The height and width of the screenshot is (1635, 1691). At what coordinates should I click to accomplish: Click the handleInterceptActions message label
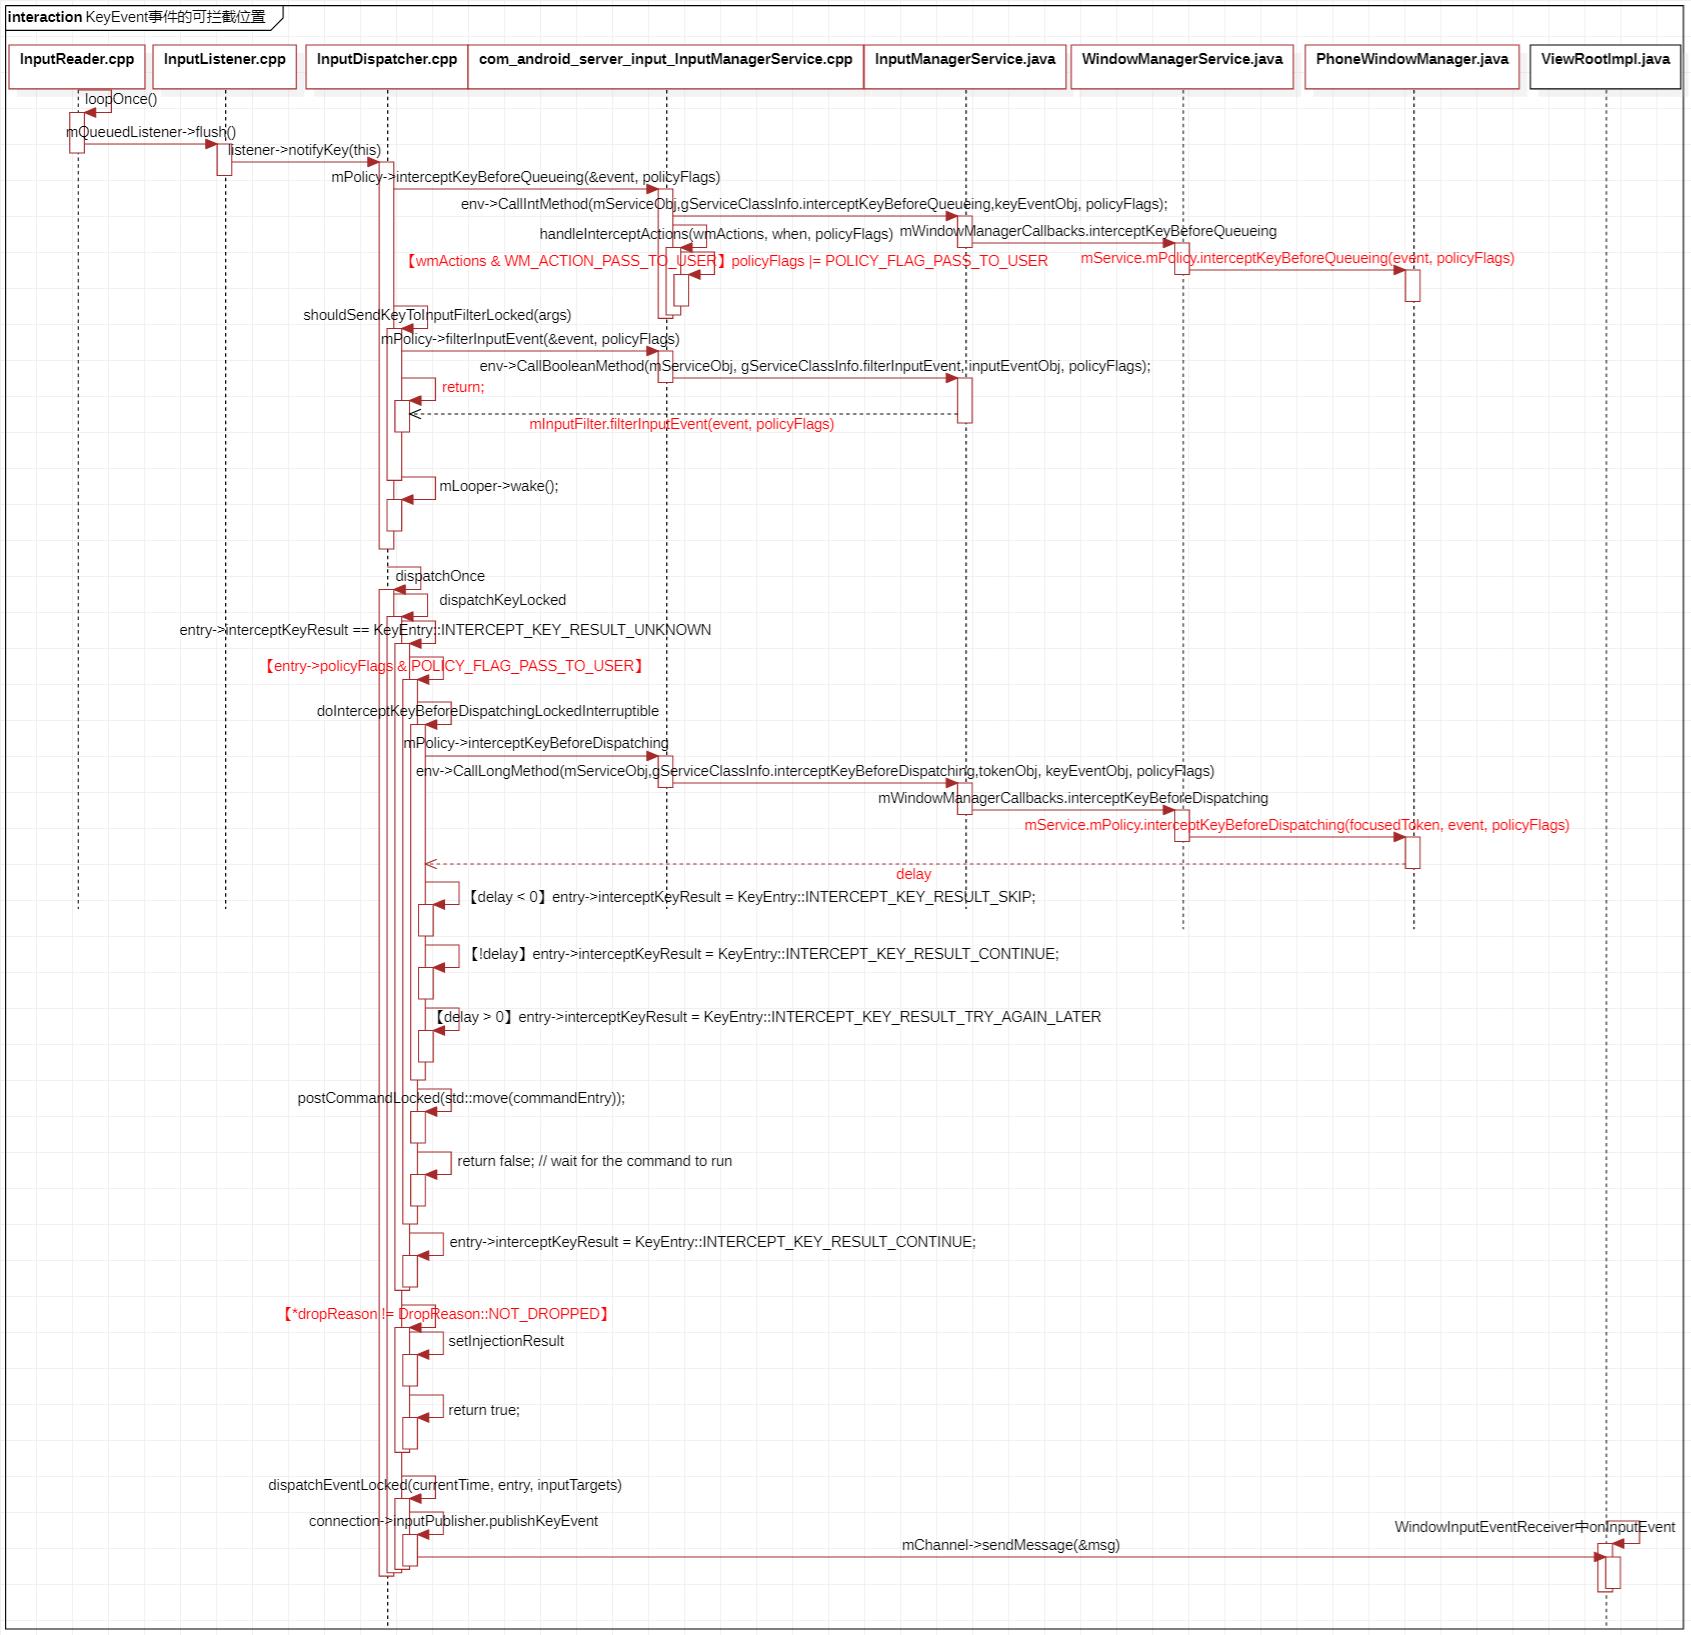716,234
